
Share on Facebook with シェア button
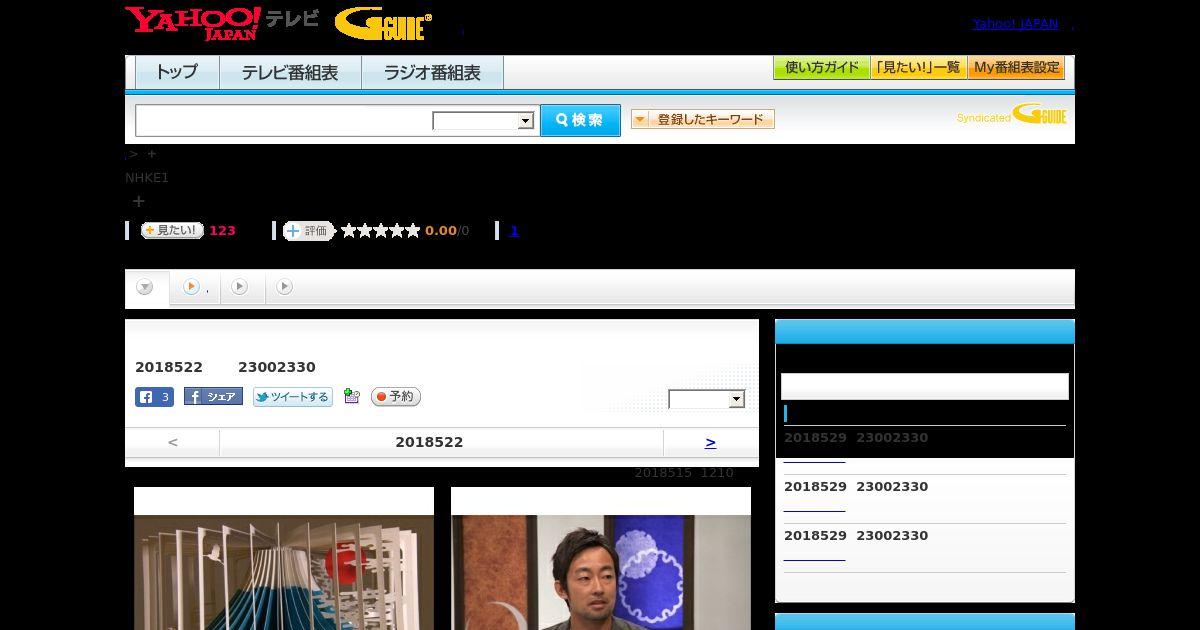(x=213, y=397)
